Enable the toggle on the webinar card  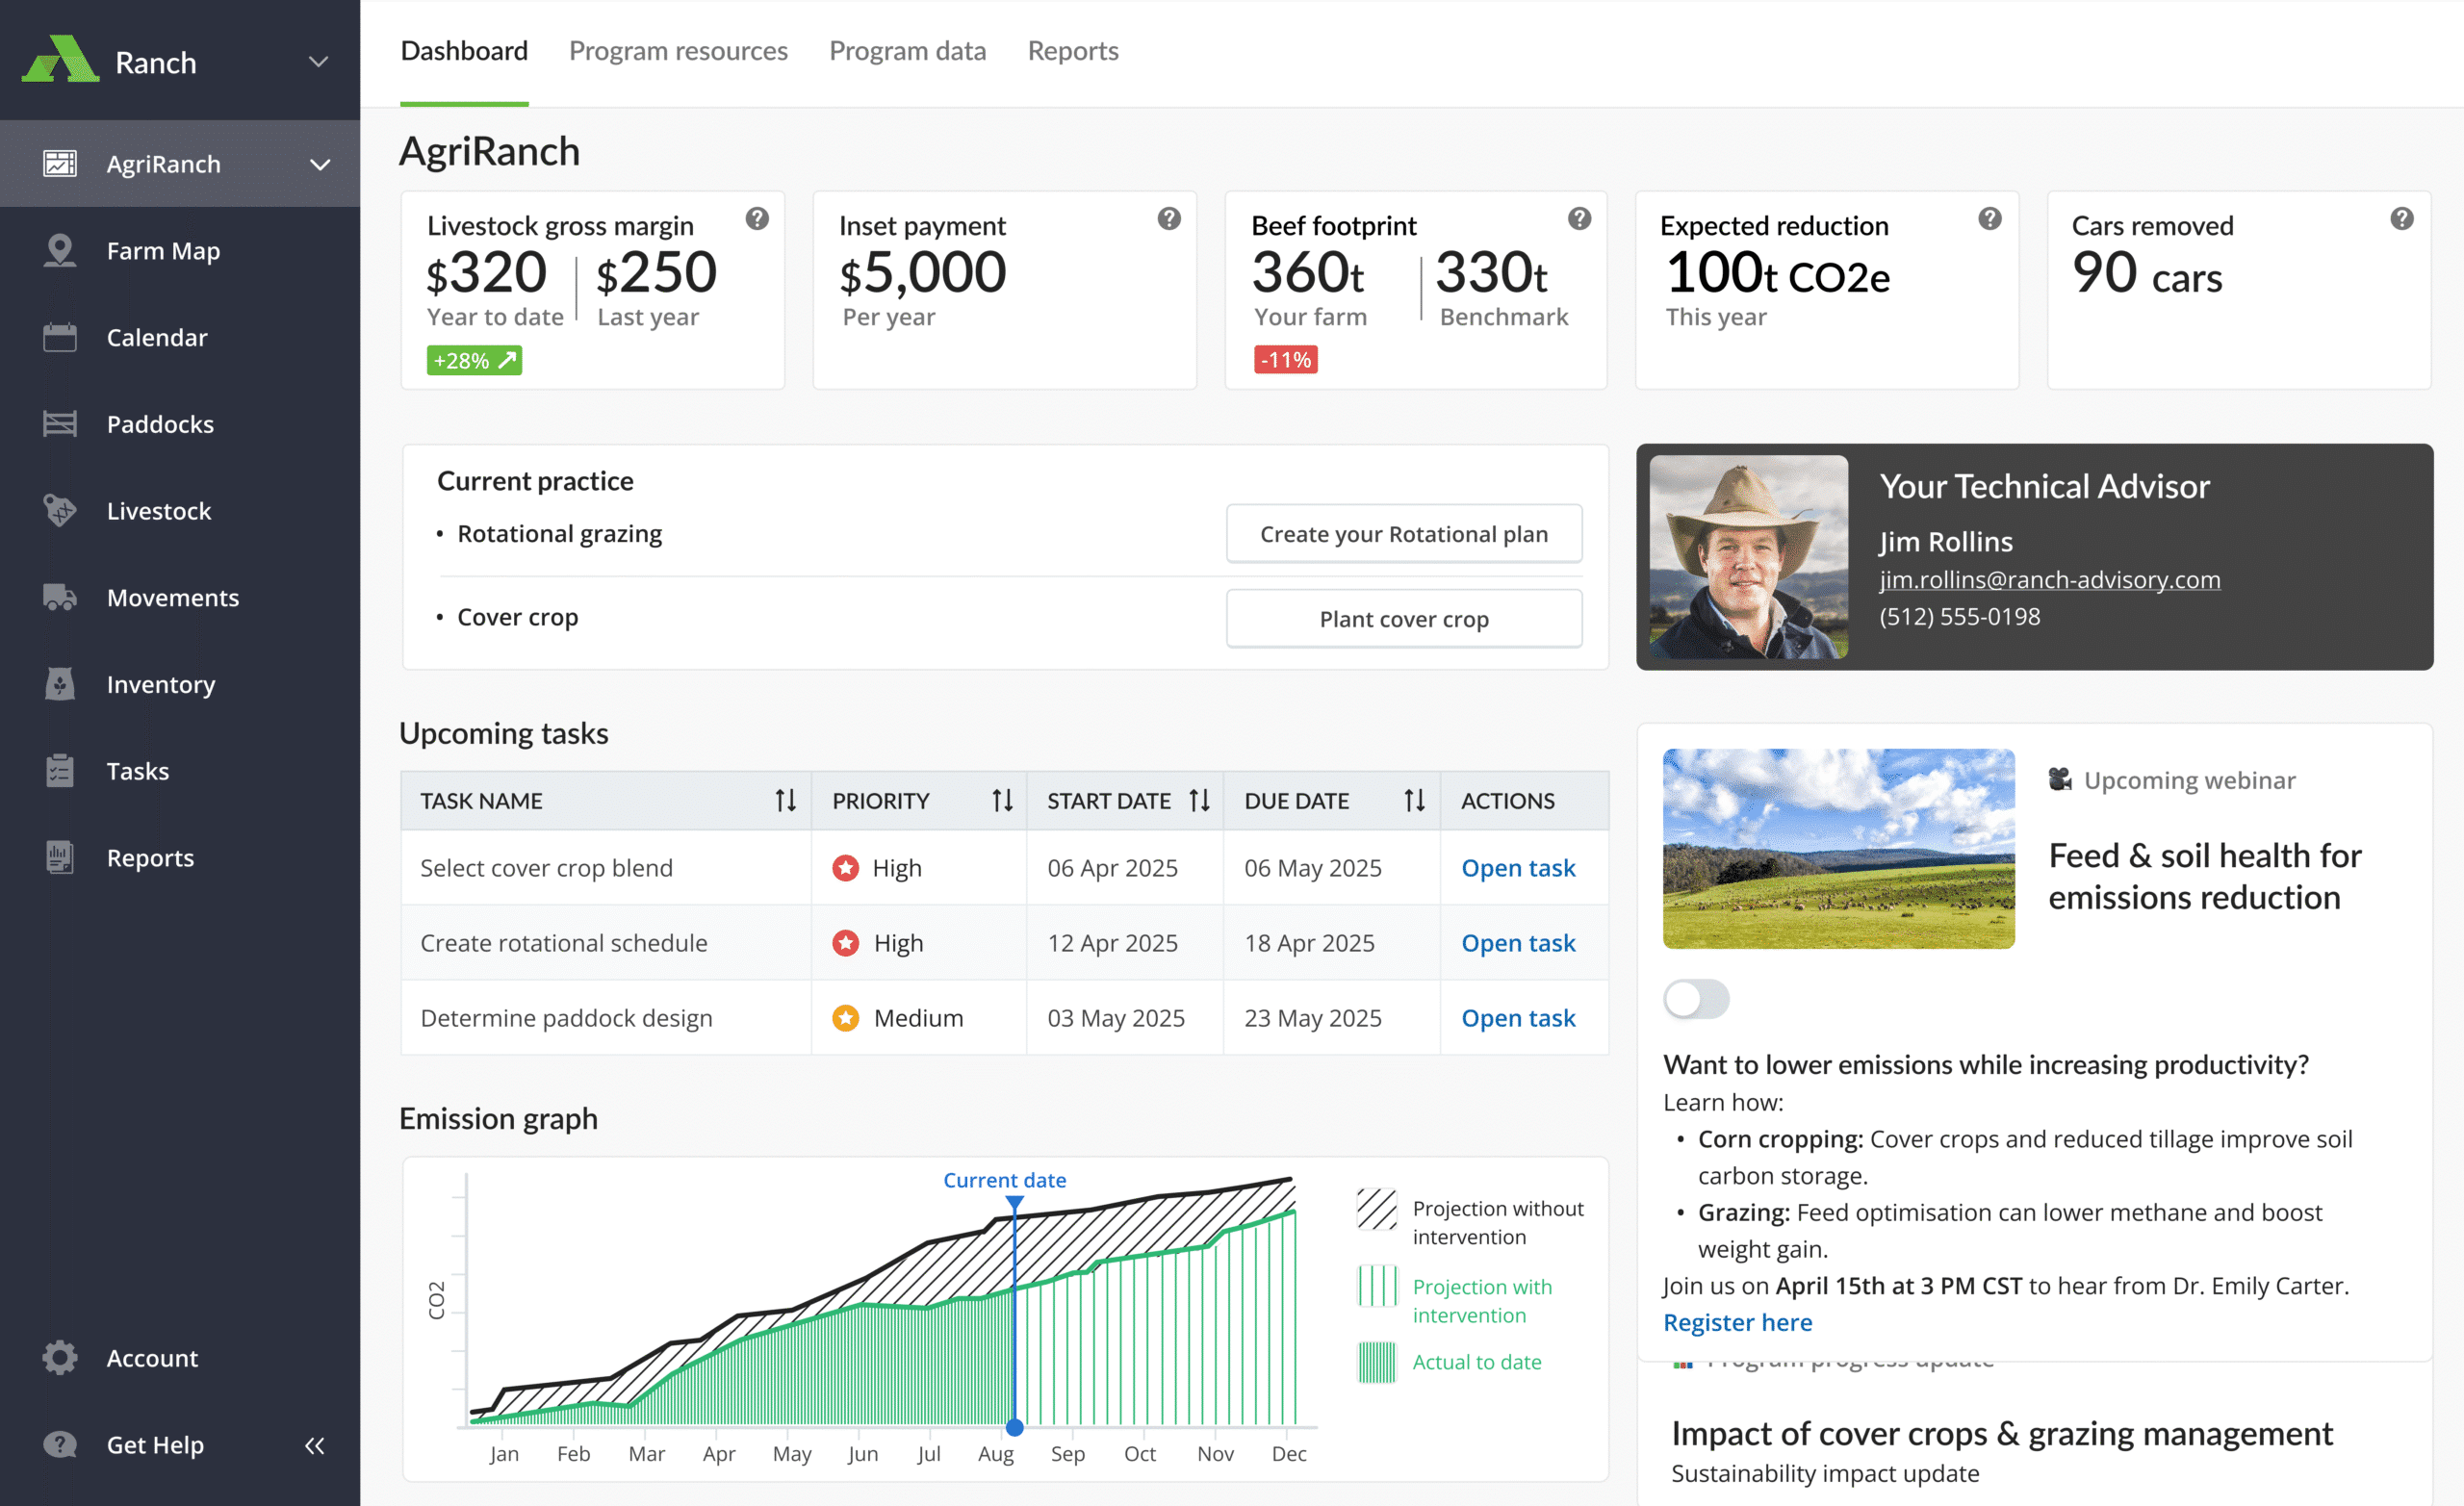click(1696, 999)
